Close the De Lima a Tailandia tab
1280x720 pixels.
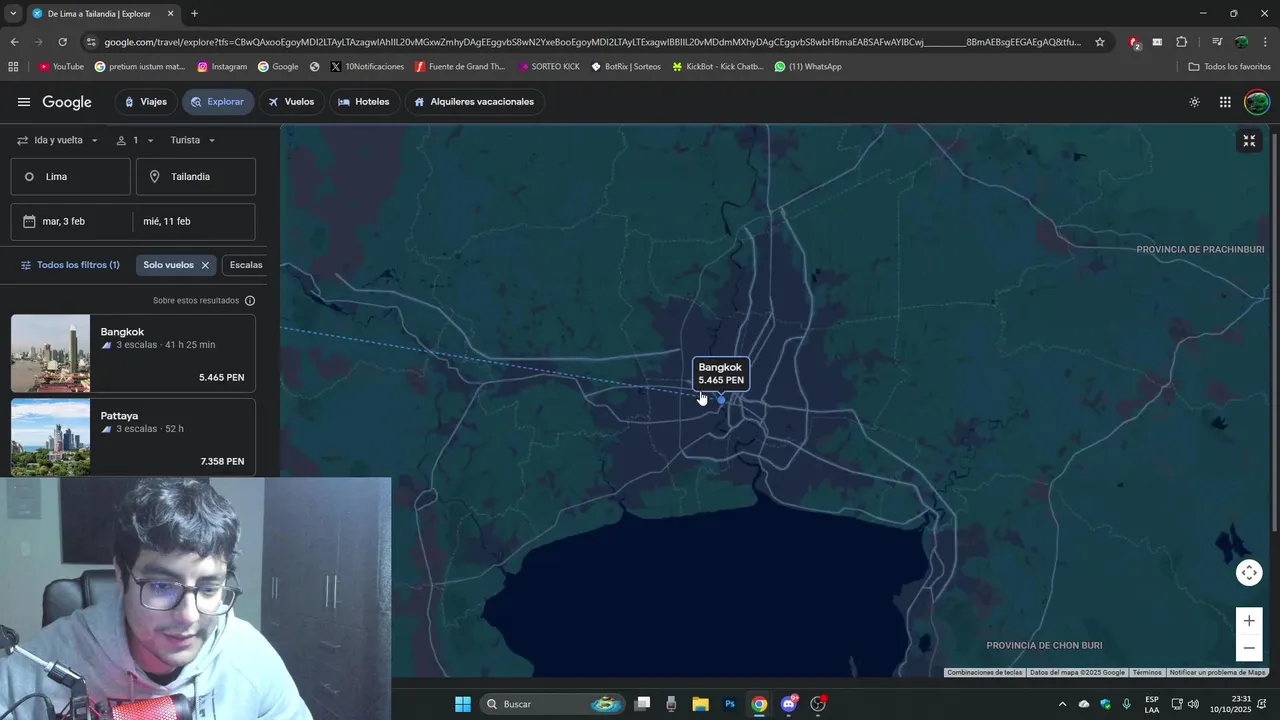[170, 14]
